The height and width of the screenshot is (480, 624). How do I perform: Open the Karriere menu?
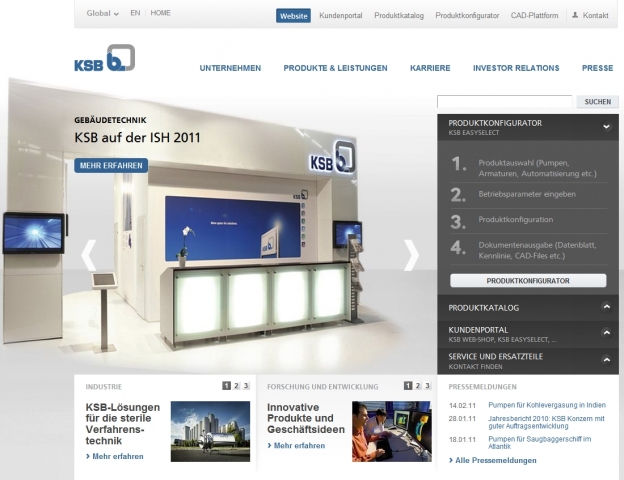coord(430,68)
